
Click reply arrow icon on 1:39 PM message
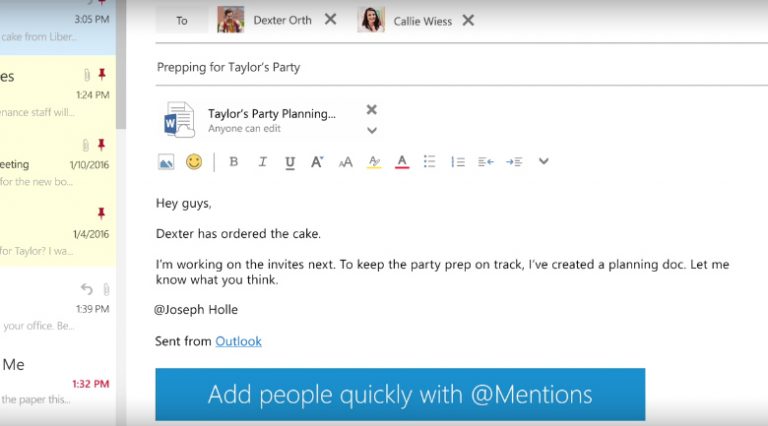pyautogui.click(x=87, y=289)
